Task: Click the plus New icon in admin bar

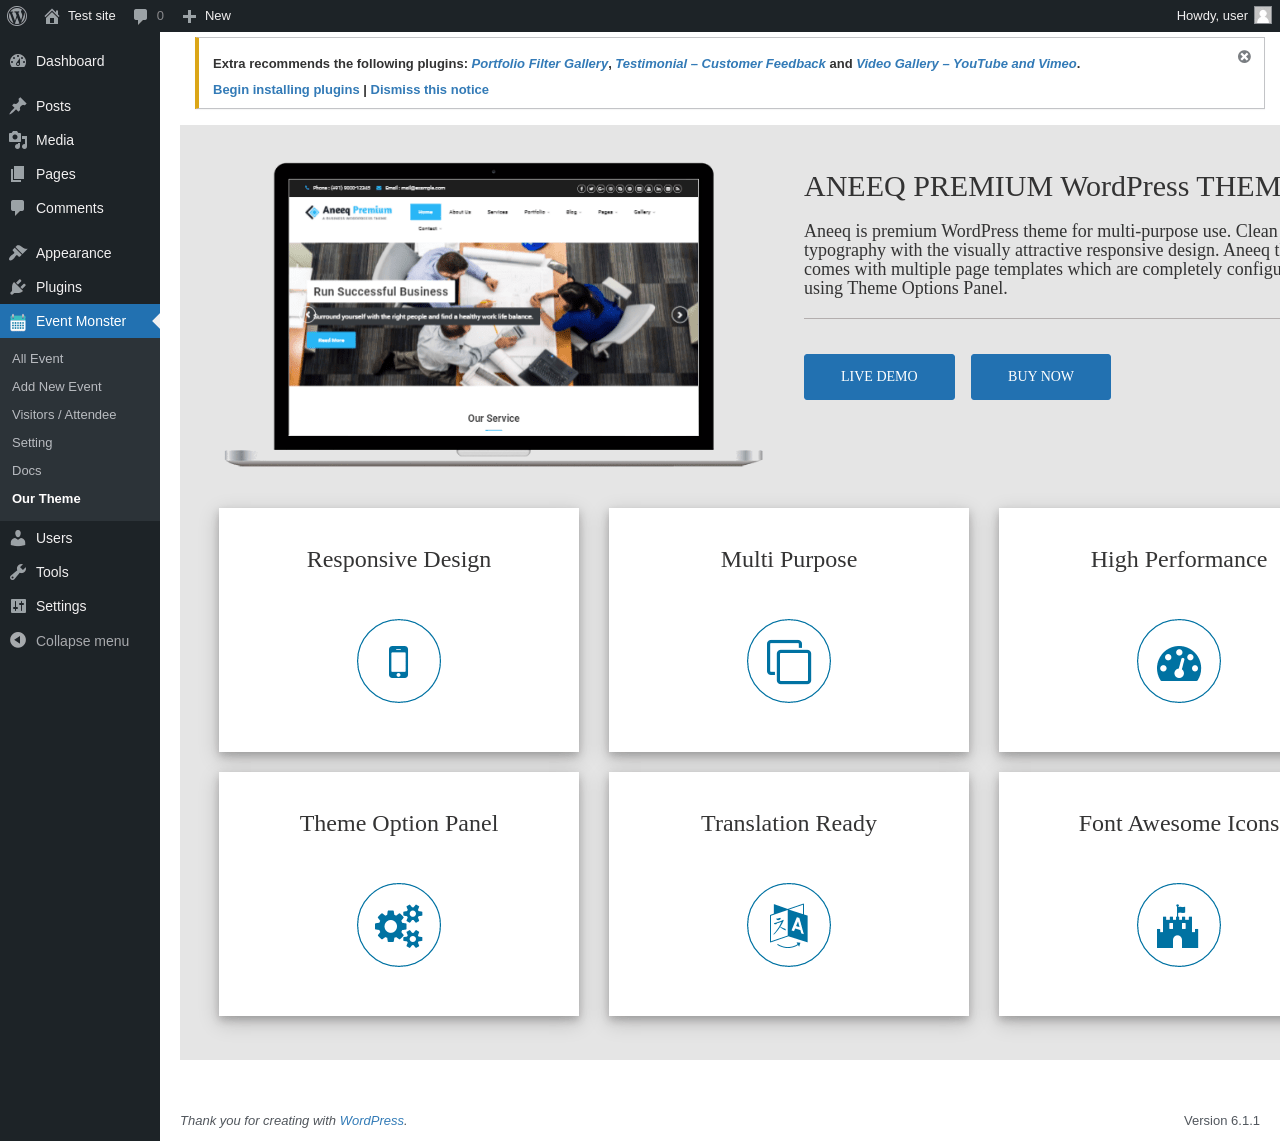Action: pos(189,16)
